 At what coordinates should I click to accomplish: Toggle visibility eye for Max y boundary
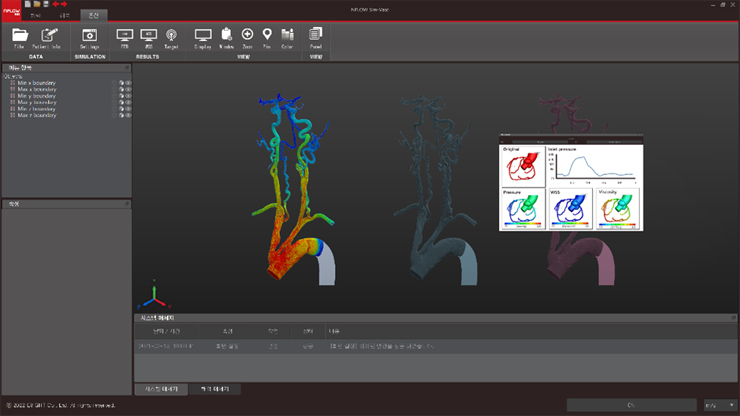129,102
